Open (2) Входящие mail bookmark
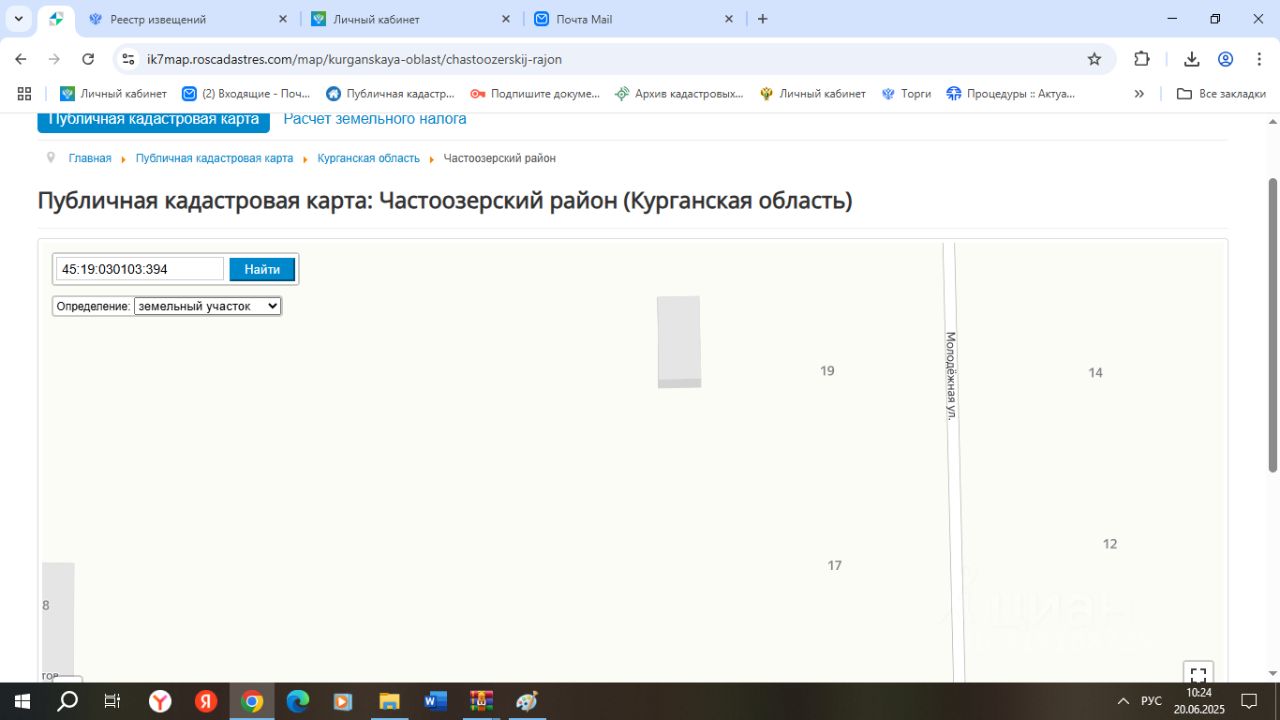This screenshot has width=1280, height=720. [x=247, y=93]
